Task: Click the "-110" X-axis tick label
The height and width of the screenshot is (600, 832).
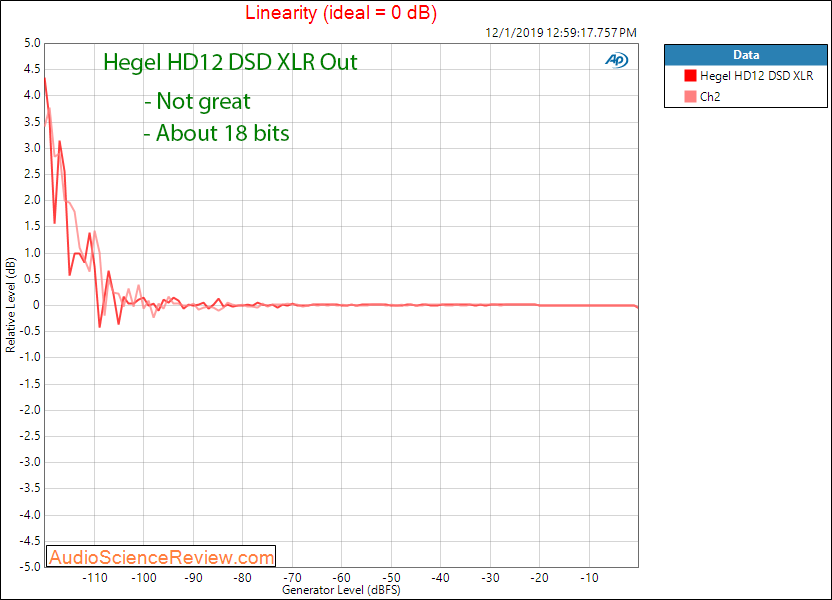Action: click(94, 578)
